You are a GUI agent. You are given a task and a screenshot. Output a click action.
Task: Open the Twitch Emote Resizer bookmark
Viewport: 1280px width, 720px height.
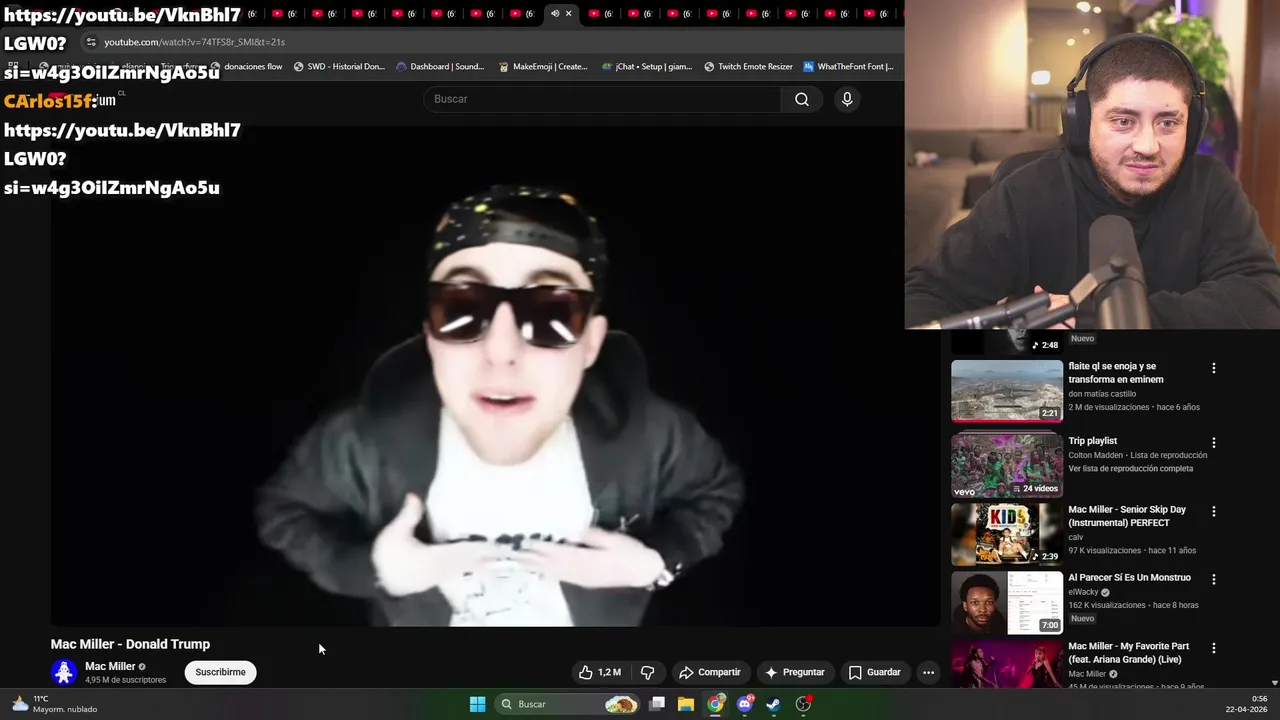[748, 67]
